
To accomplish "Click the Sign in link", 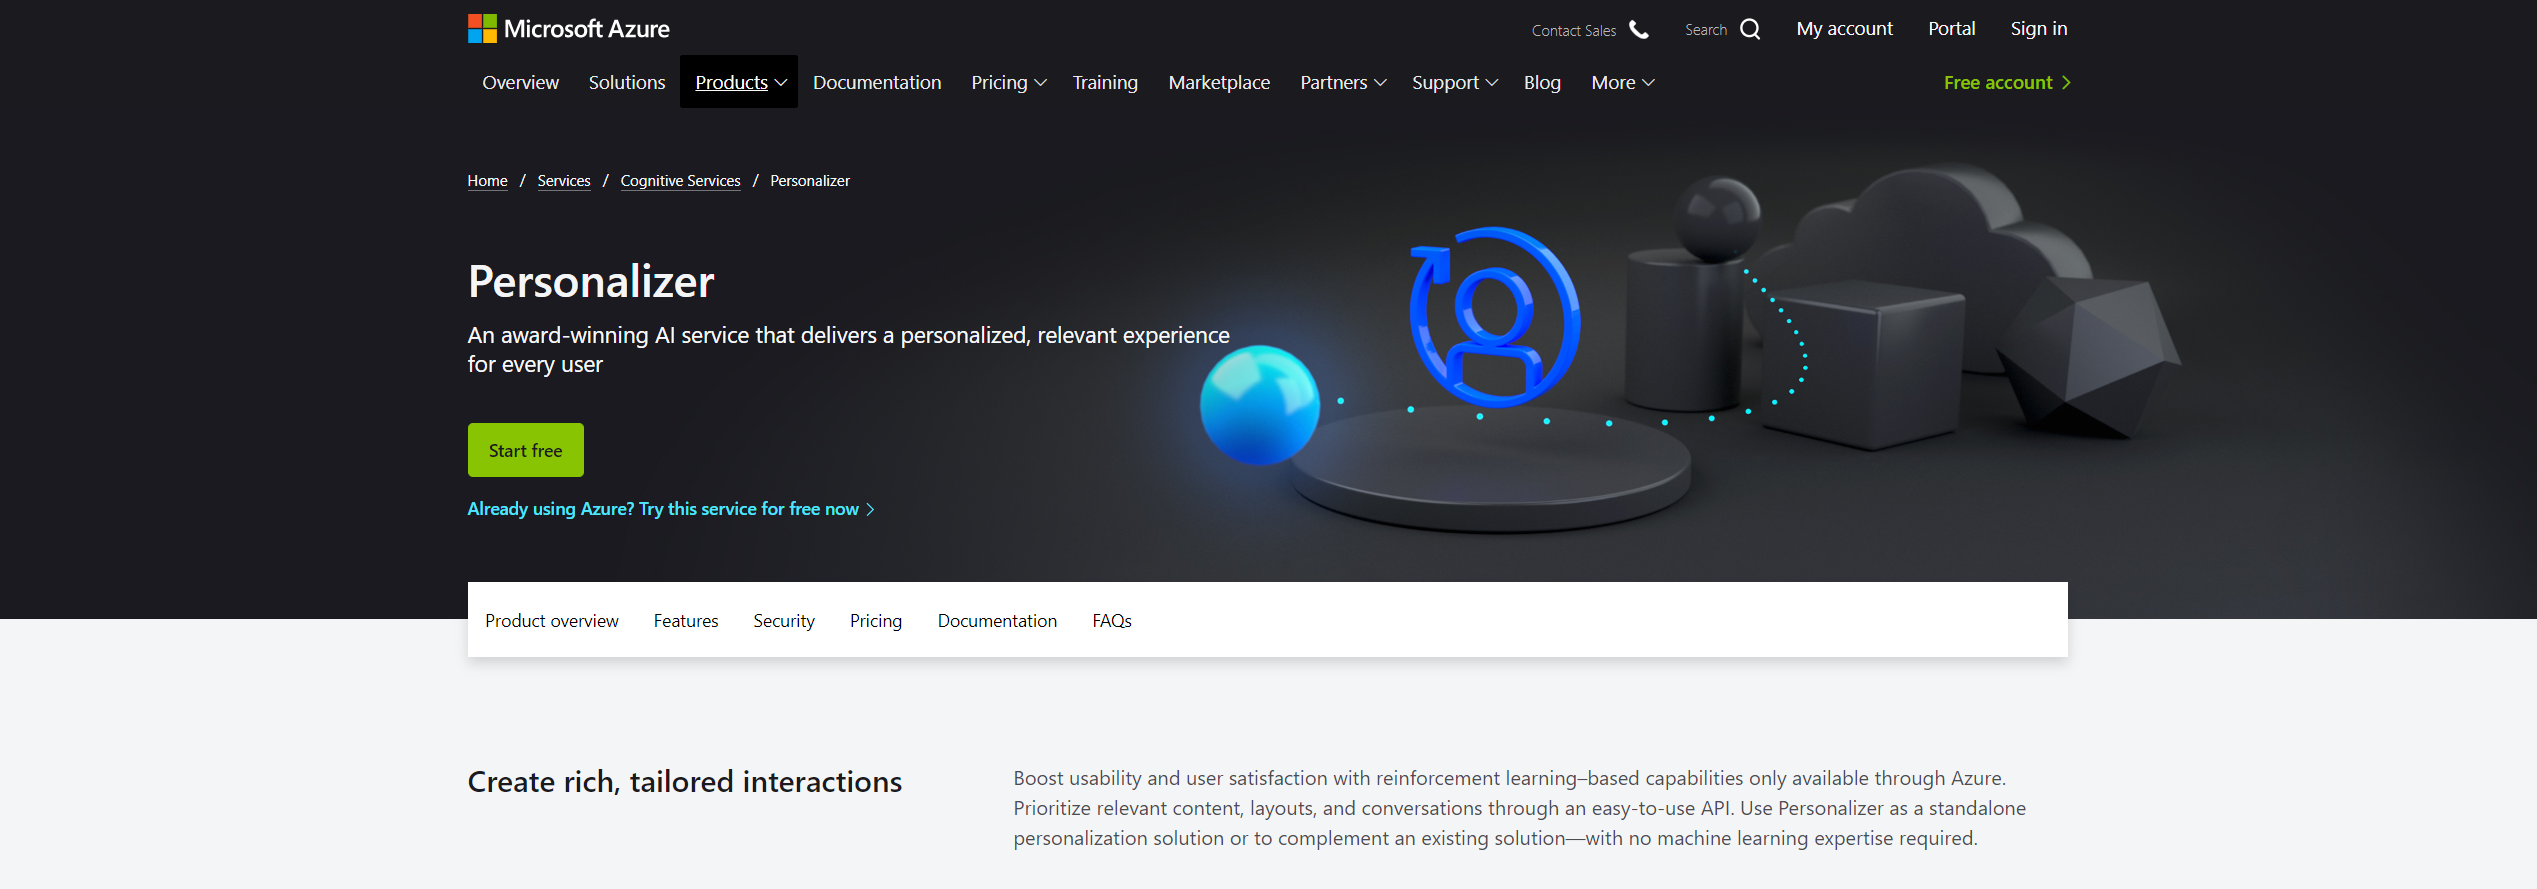I will 2039,29.
